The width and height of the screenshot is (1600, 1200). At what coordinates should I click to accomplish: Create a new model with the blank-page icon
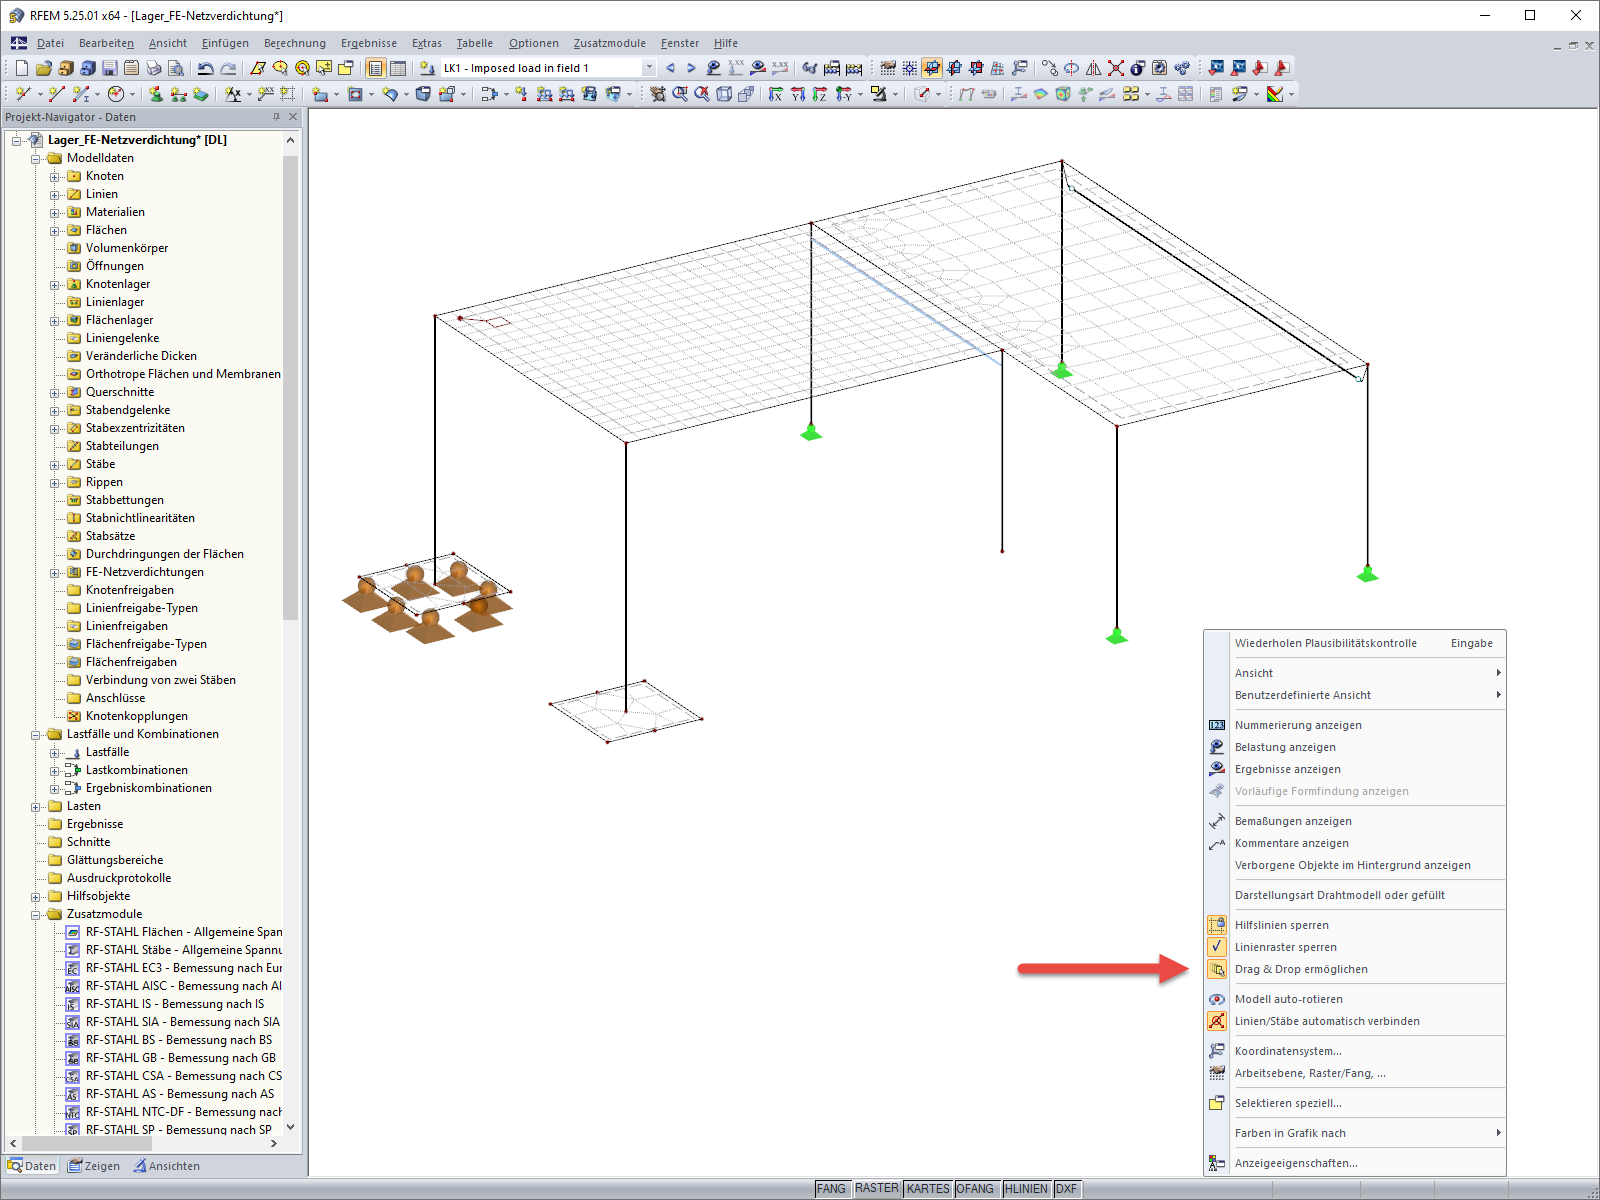click(x=21, y=68)
